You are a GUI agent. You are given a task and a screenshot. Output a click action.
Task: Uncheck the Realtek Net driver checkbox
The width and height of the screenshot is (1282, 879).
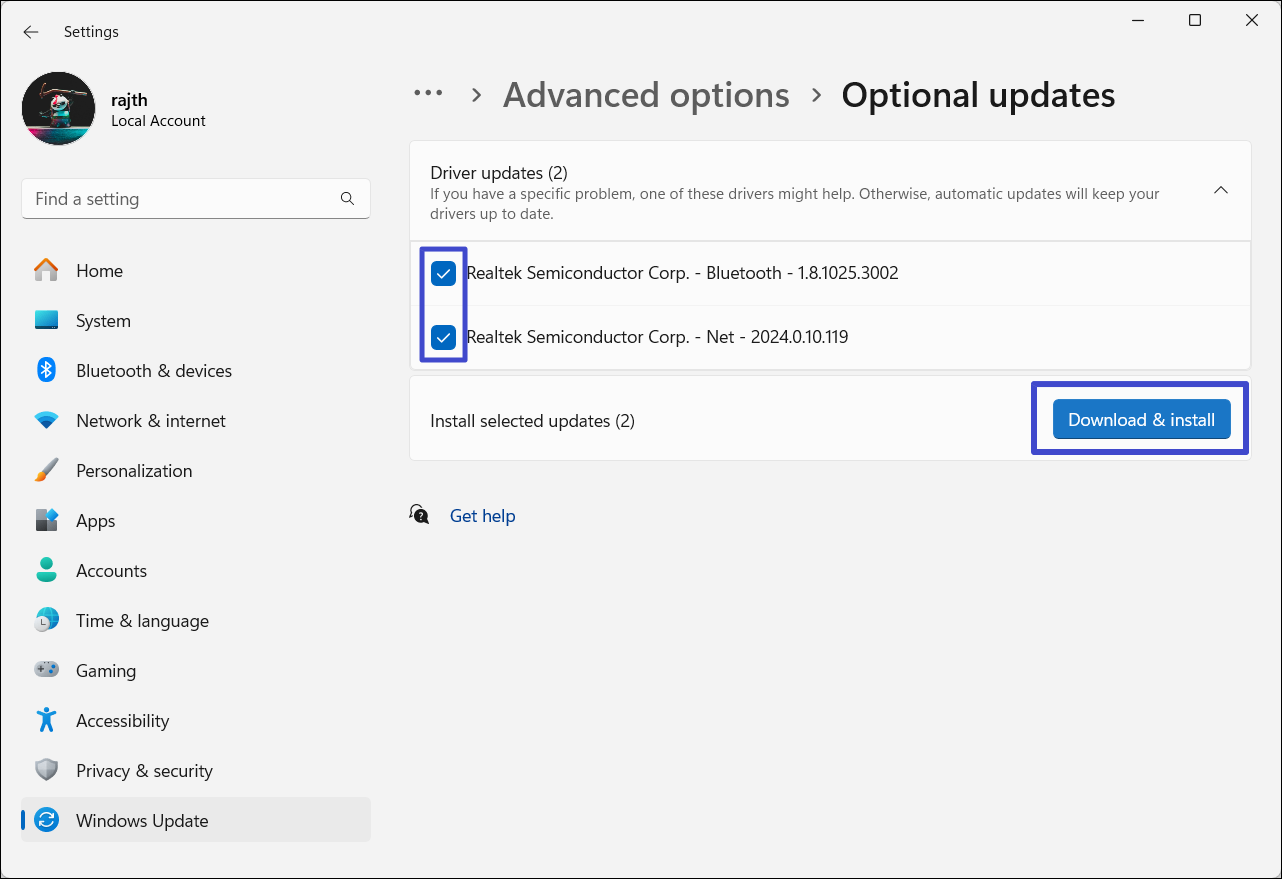coord(443,337)
